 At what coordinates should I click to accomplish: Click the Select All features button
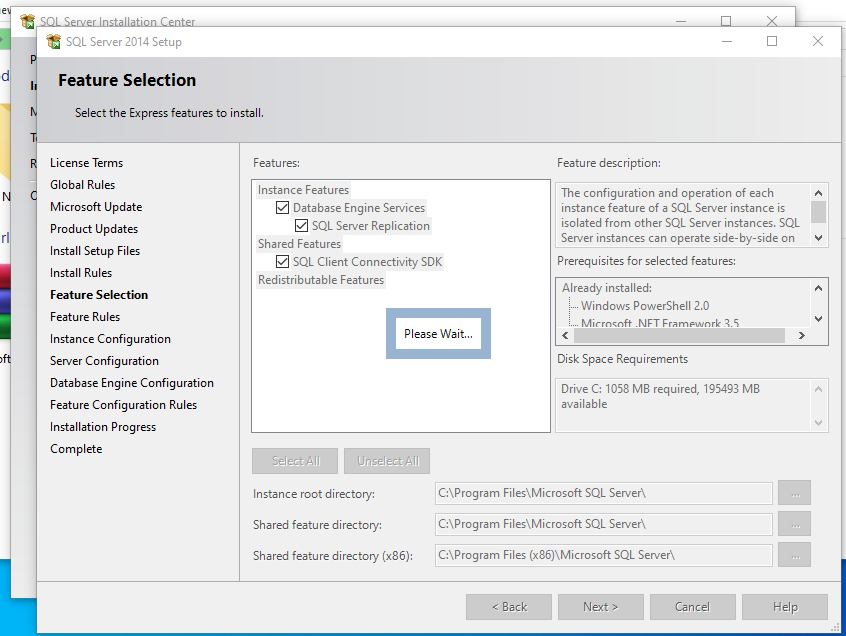296,461
